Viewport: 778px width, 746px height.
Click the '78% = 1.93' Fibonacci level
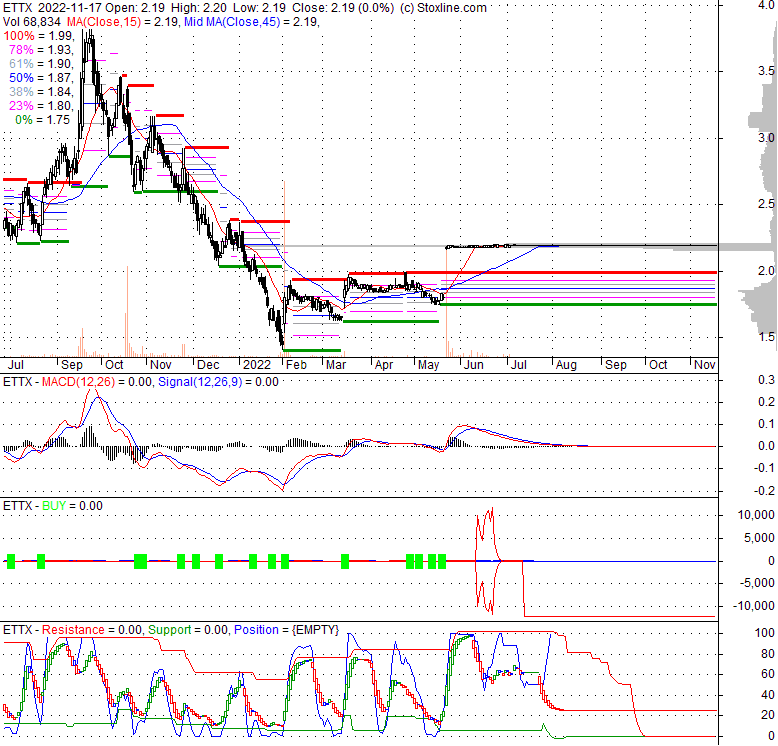41,50
